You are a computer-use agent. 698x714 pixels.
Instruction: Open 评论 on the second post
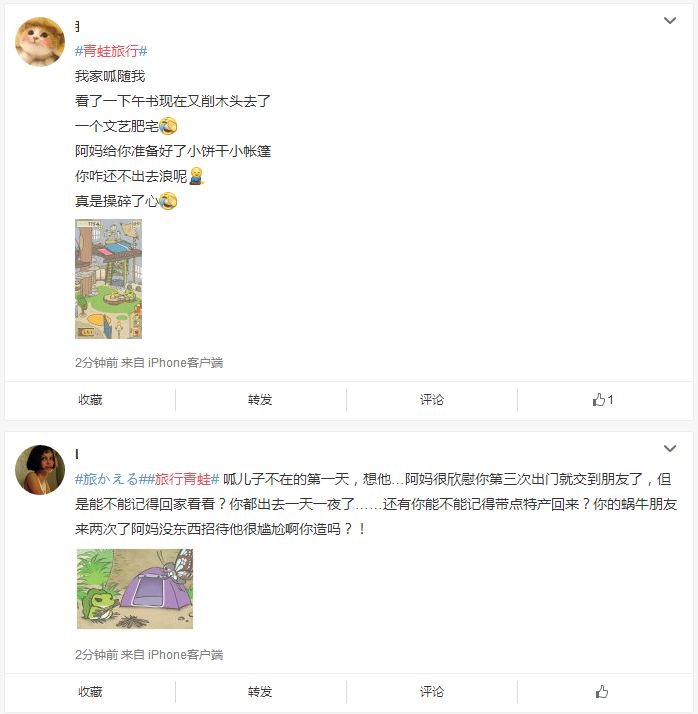point(432,692)
